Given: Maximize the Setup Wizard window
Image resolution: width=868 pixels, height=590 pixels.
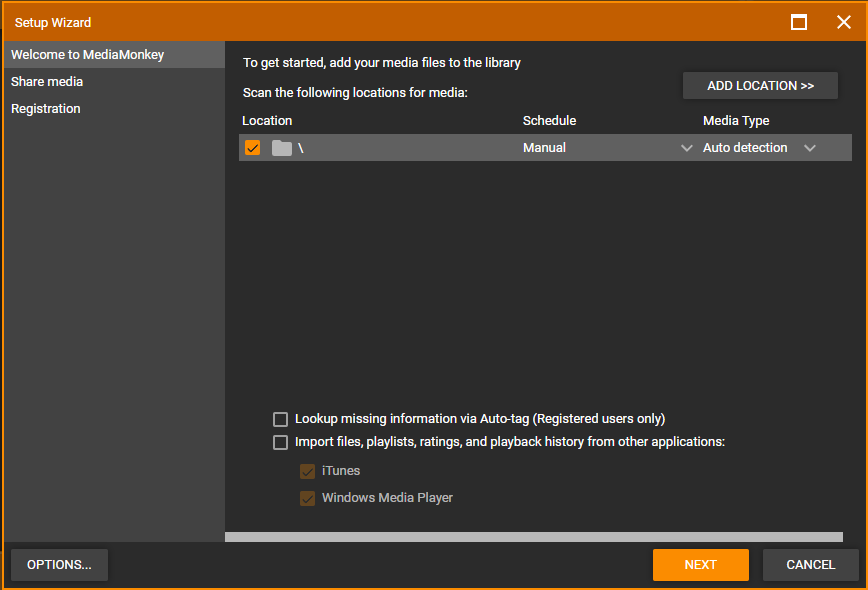Looking at the screenshot, I should 799,22.
